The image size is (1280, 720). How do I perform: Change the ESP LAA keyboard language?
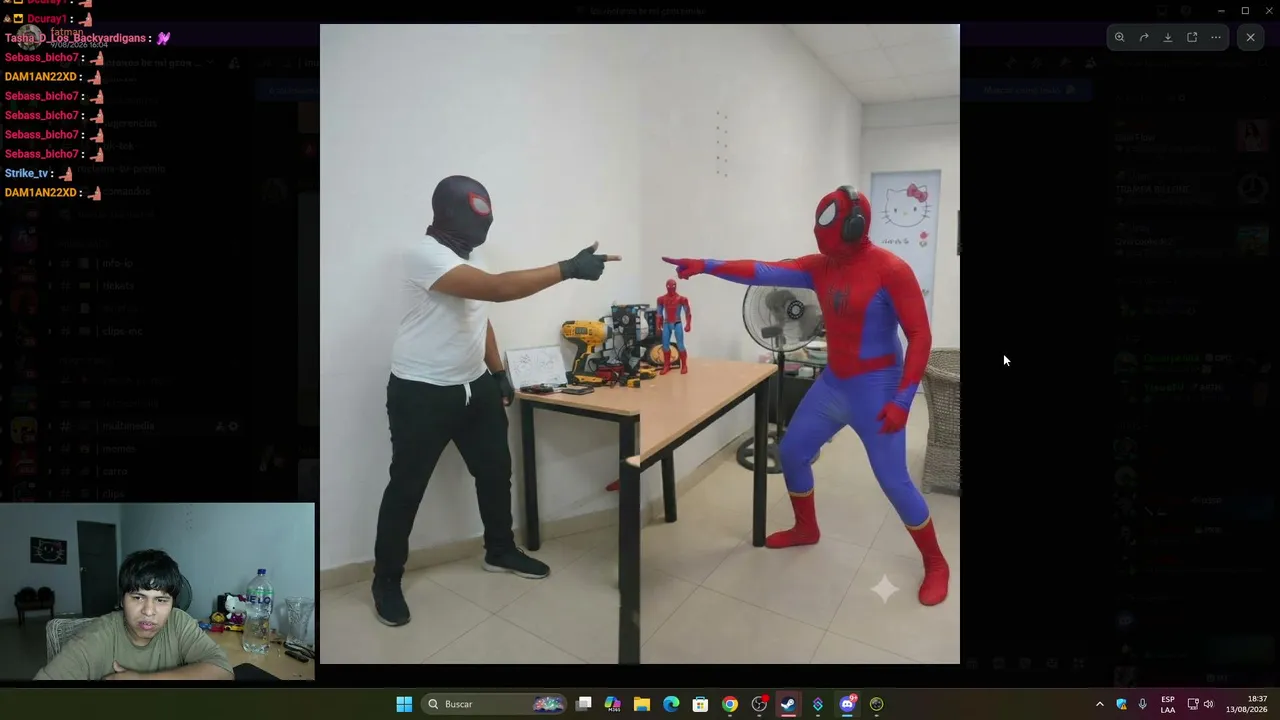coord(1168,704)
